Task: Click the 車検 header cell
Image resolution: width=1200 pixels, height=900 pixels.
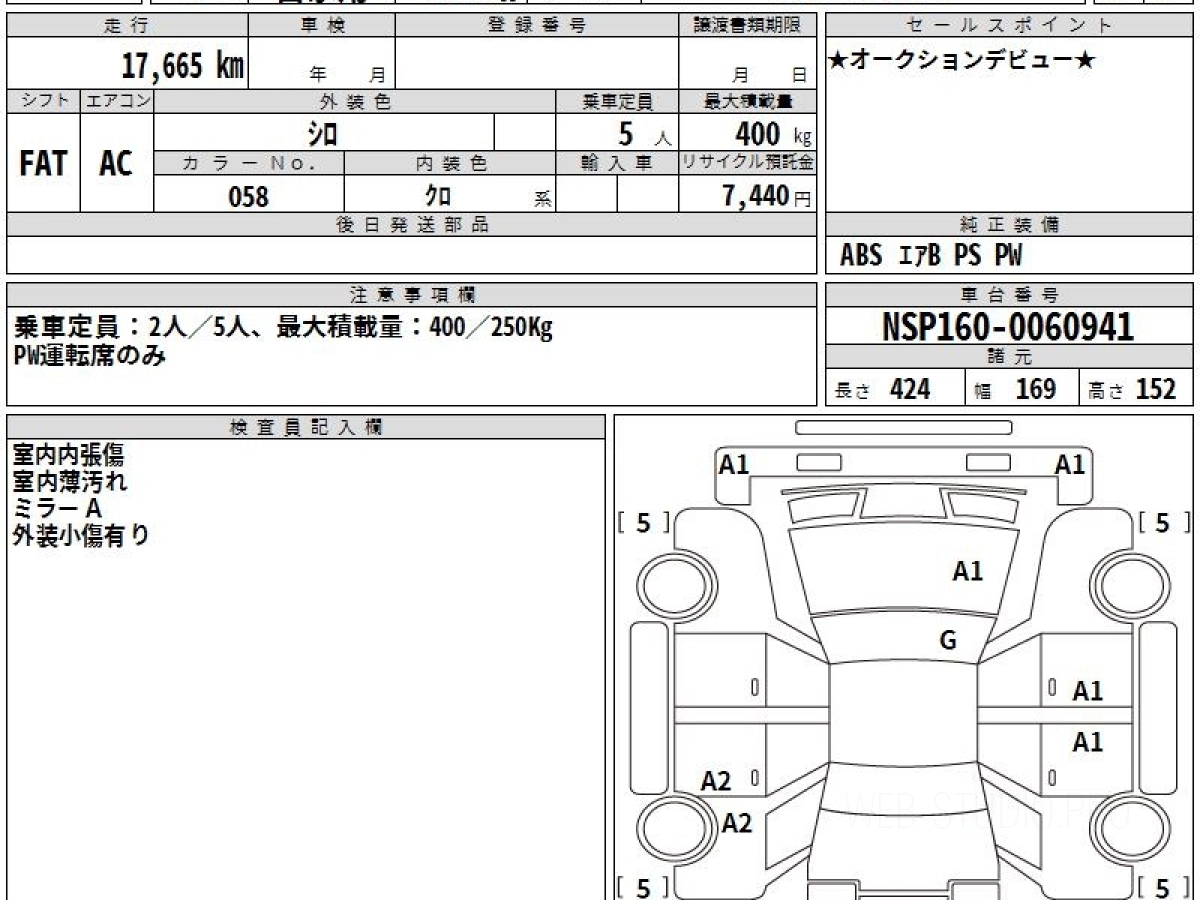Action: point(322,26)
